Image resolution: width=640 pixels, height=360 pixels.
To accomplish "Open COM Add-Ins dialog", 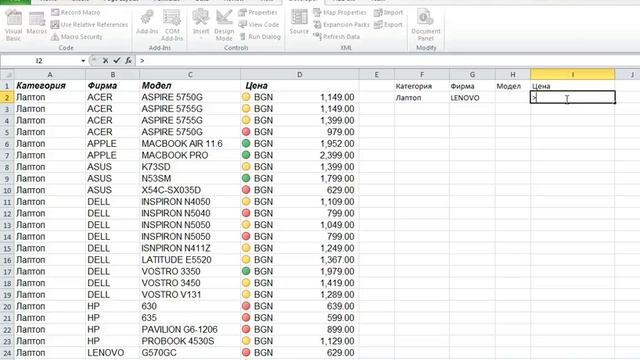I will tap(172, 24).
